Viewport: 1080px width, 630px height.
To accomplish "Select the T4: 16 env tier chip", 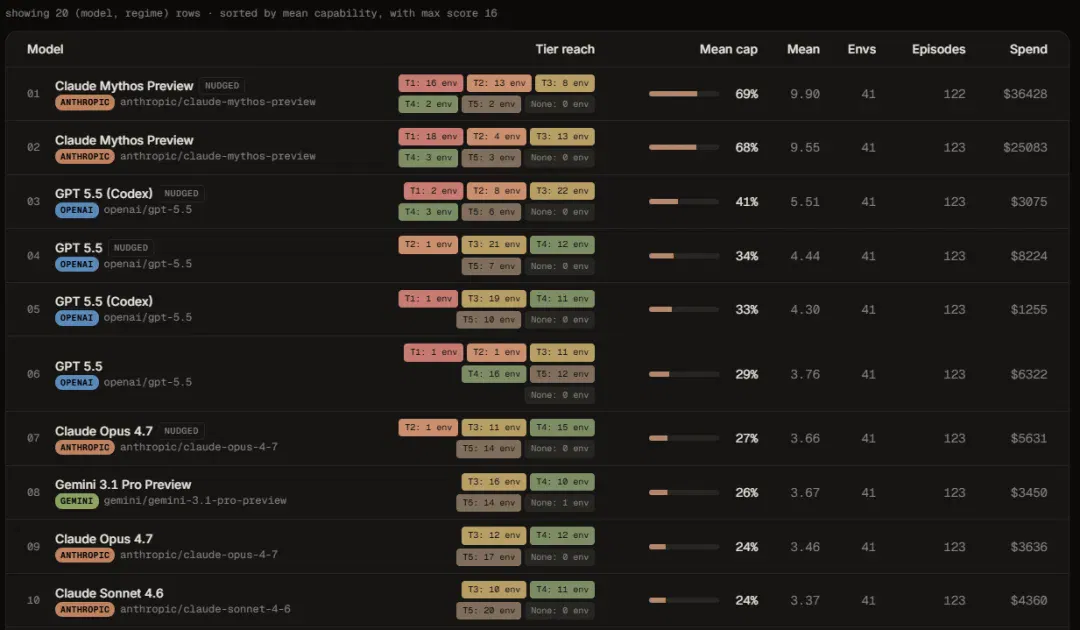I will click(494, 374).
